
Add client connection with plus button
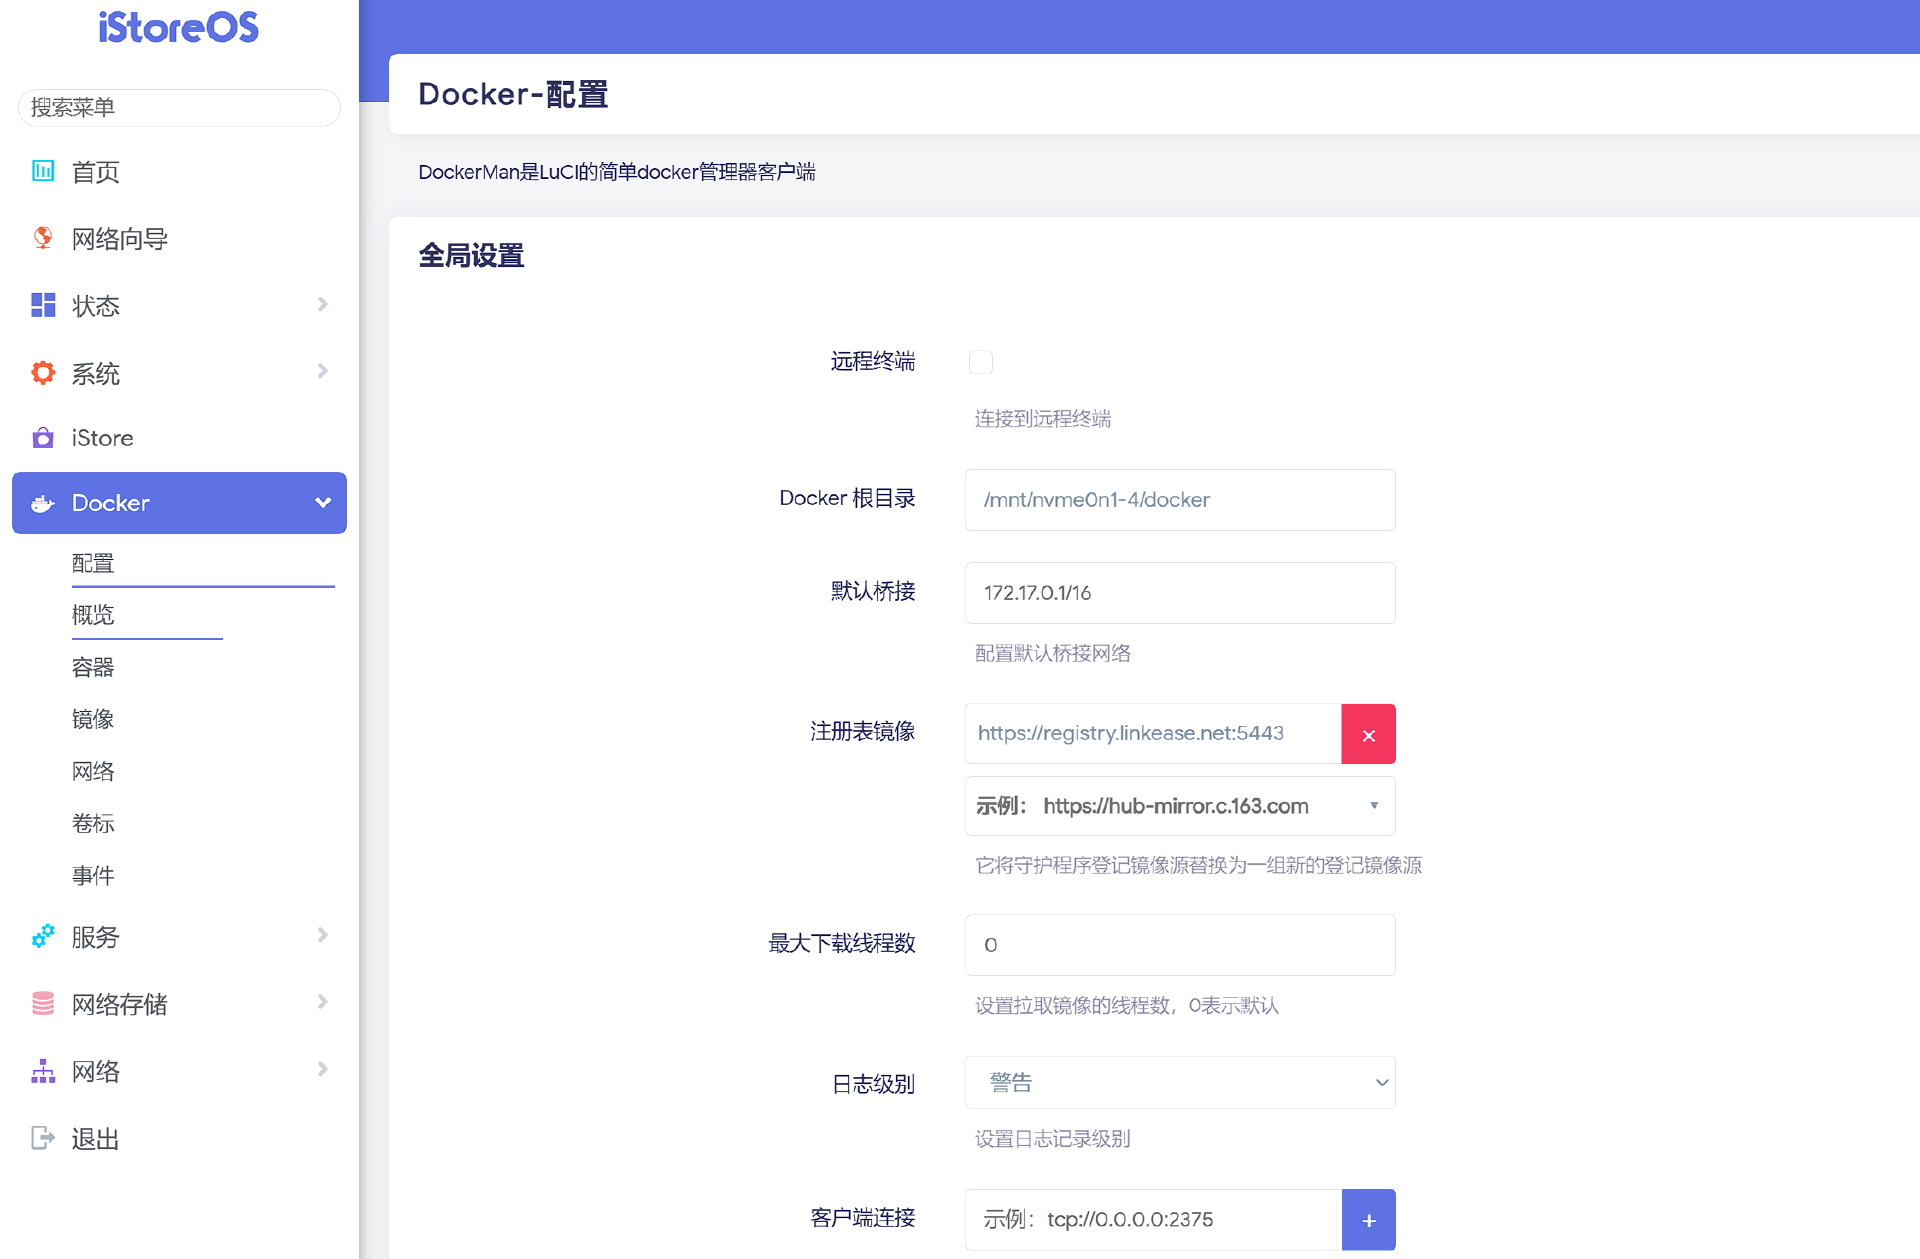coord(1368,1220)
